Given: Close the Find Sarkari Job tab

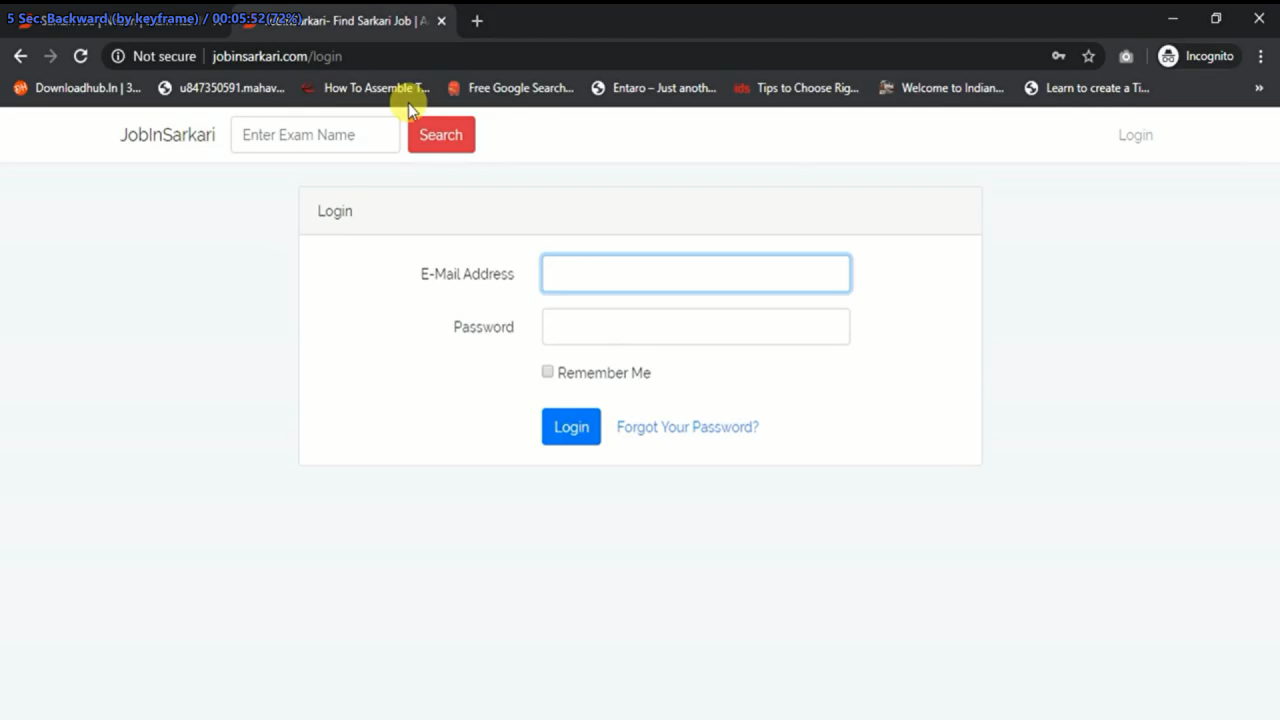Looking at the screenshot, I should pyautogui.click(x=441, y=20).
